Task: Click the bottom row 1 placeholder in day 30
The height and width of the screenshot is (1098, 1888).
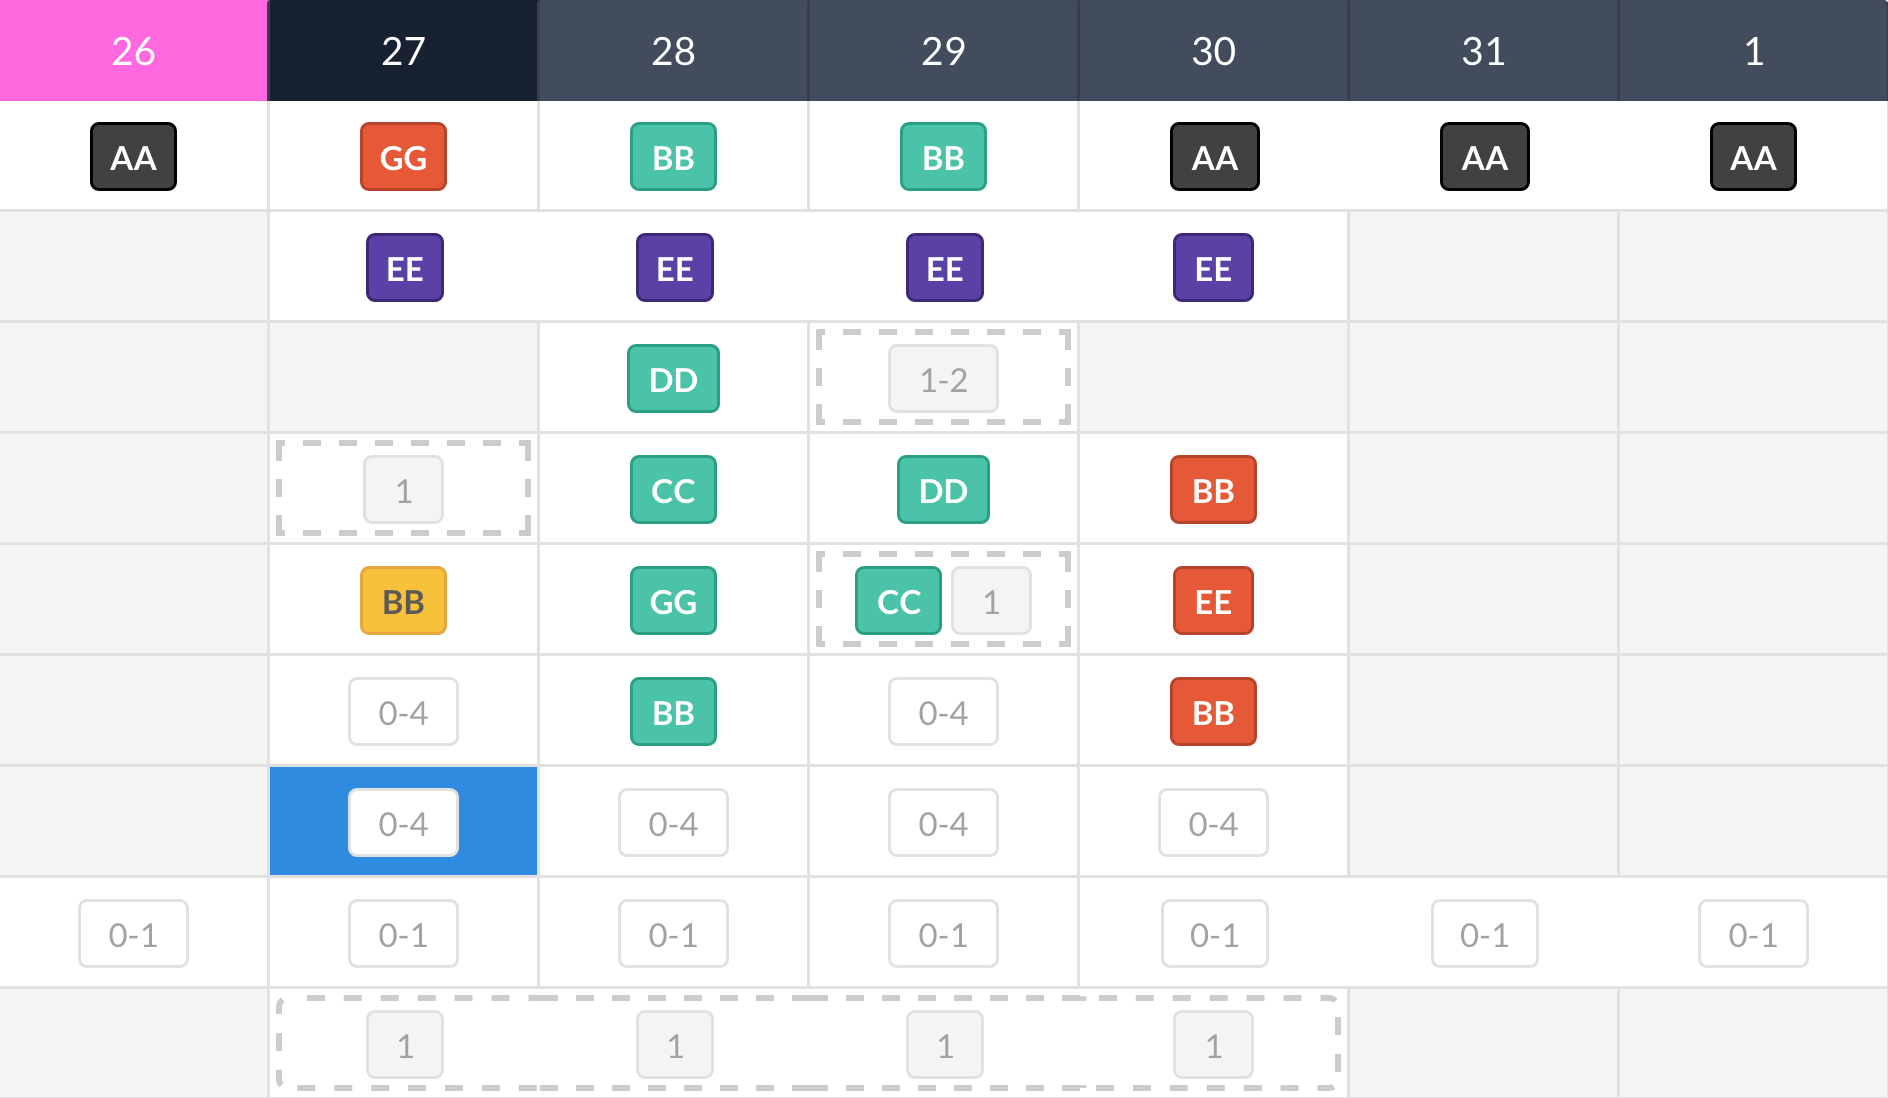Action: click(x=1213, y=1045)
